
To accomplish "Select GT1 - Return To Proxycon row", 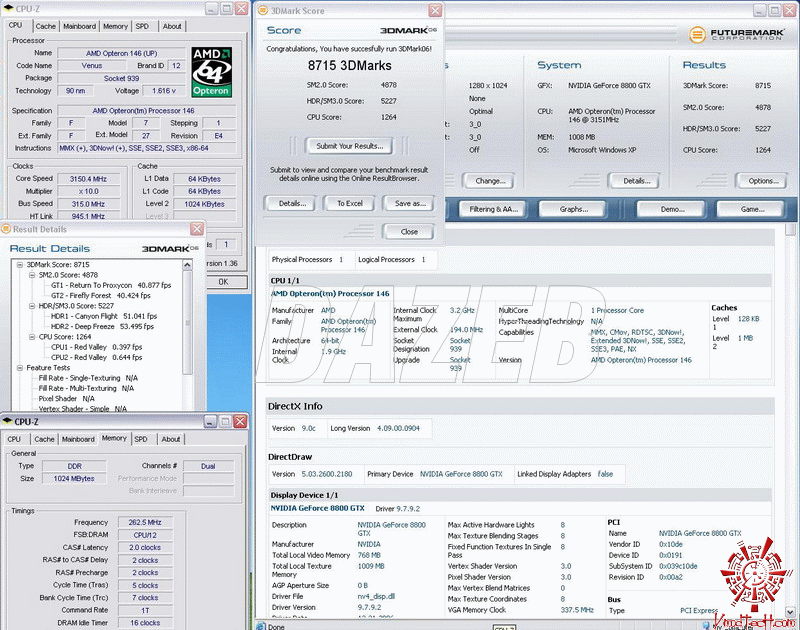I will (x=111, y=285).
